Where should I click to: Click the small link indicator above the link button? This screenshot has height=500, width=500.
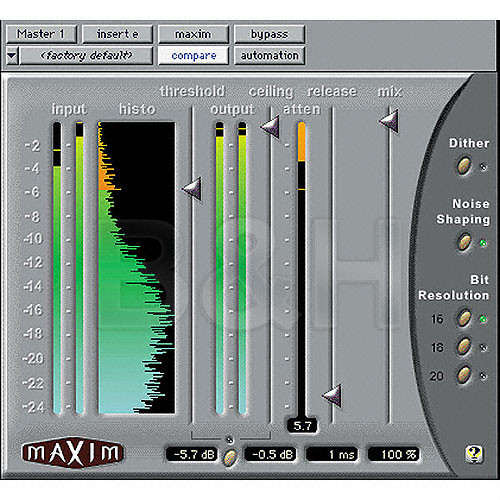(230, 440)
